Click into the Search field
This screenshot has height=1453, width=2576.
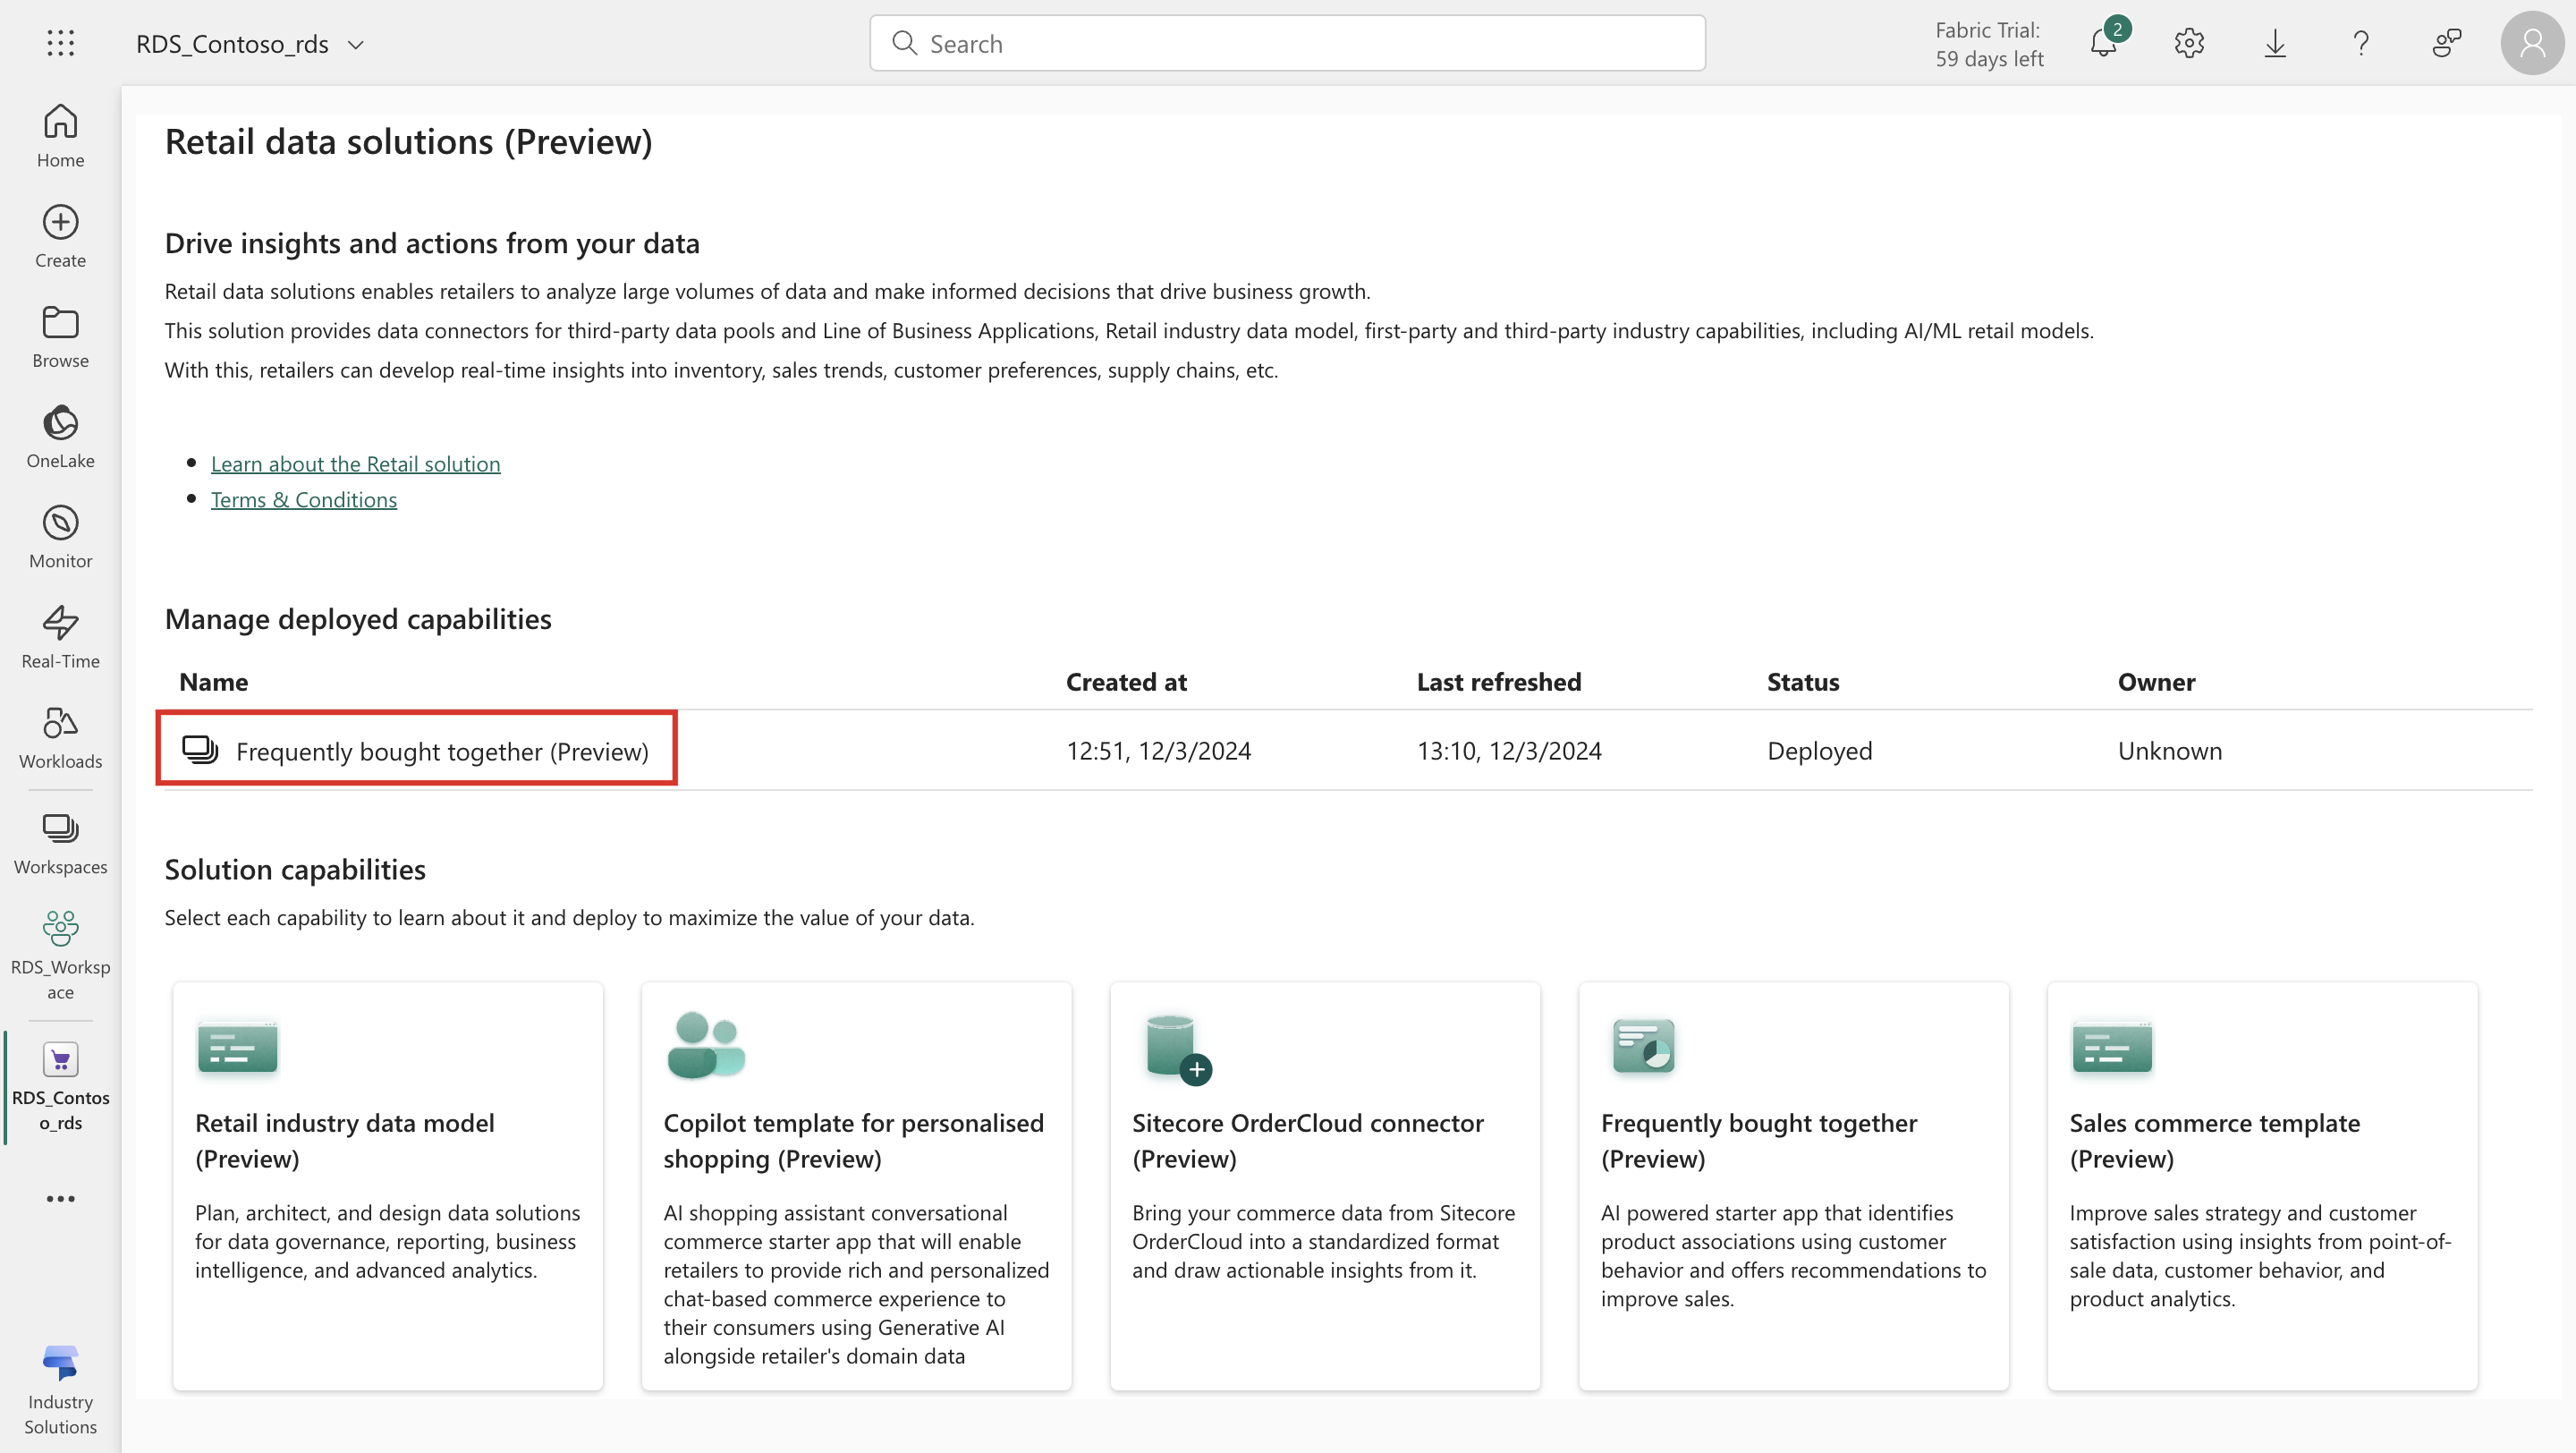(1287, 43)
